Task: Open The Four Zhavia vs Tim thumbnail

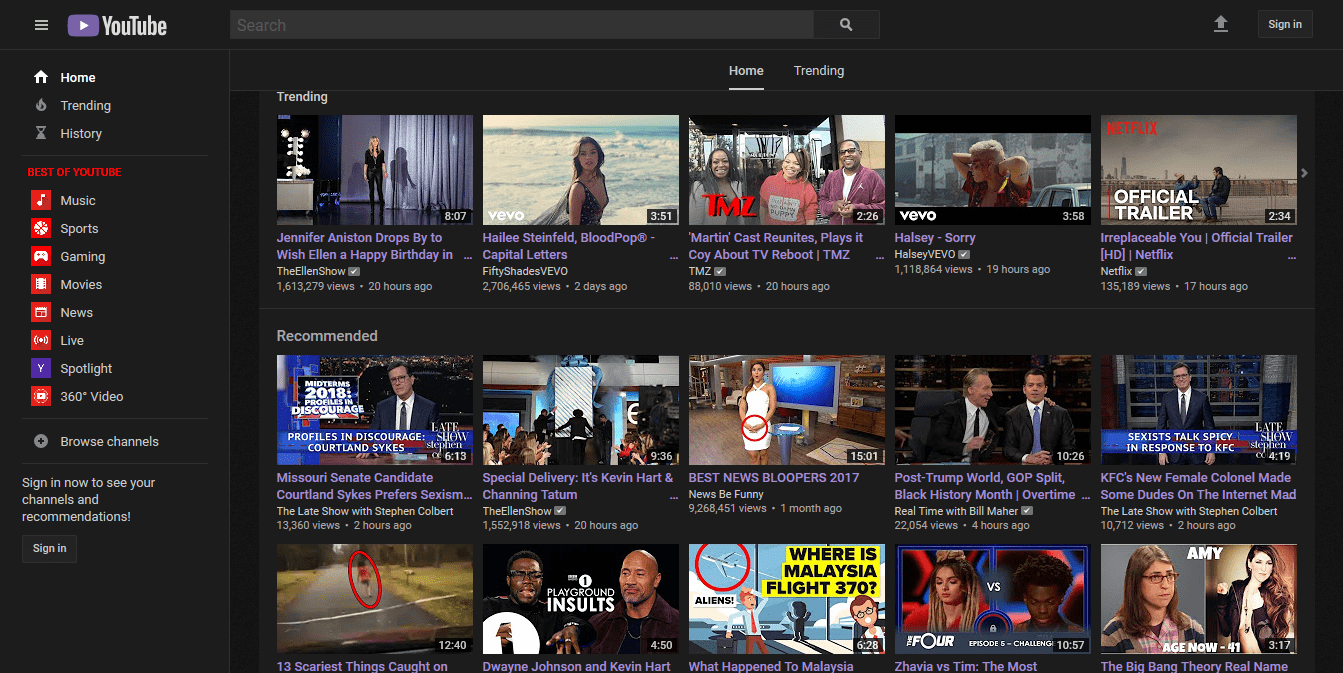Action: click(x=993, y=599)
